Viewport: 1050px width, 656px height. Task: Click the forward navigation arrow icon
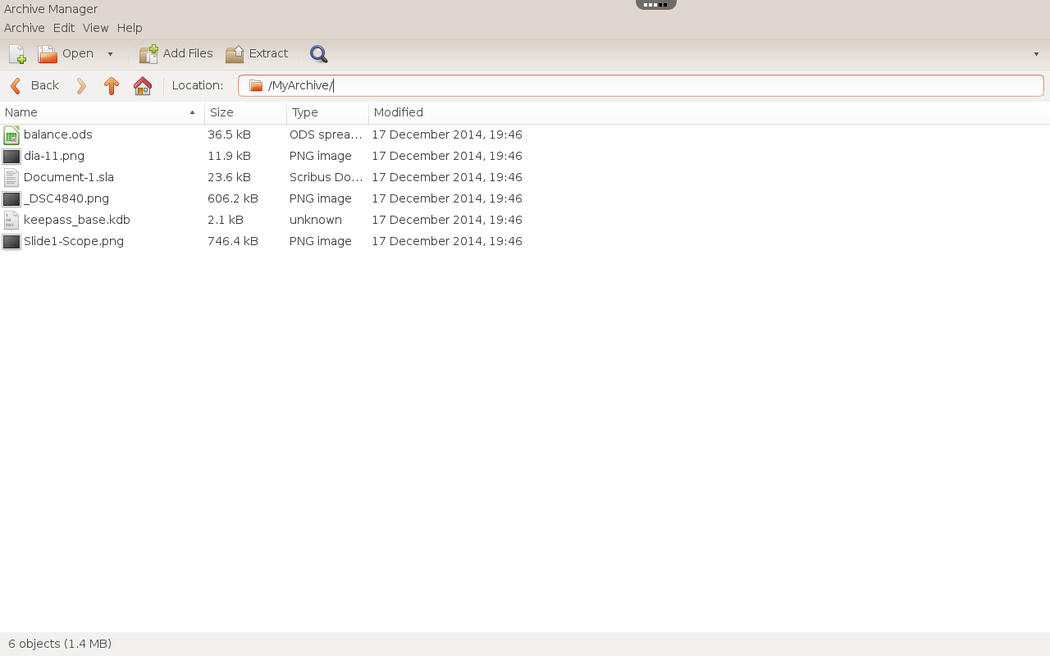81,86
